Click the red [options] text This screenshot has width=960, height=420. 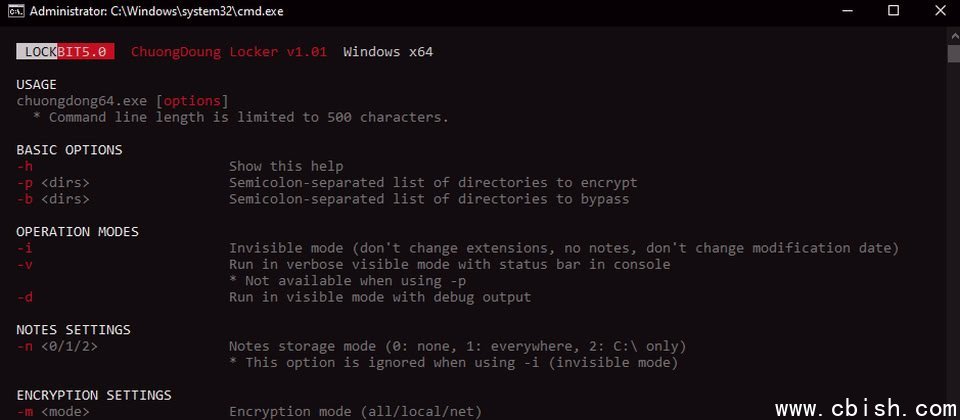[x=195, y=100]
